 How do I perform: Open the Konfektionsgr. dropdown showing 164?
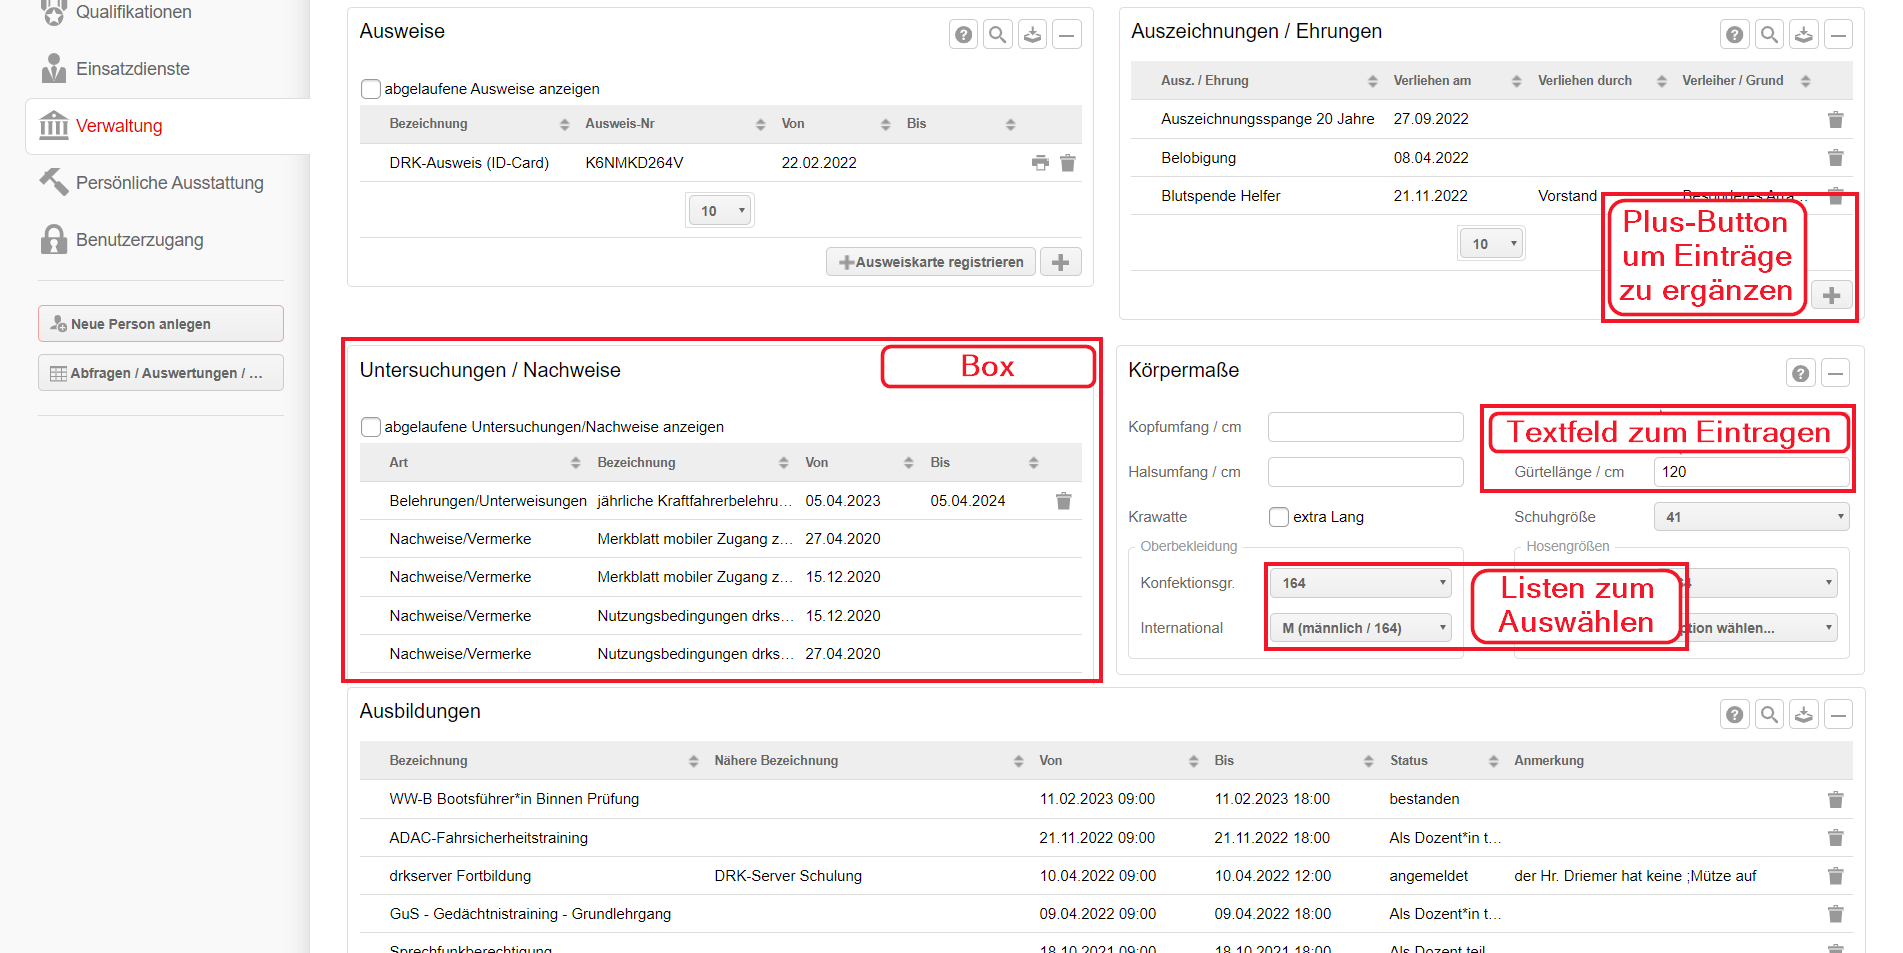point(1359,582)
